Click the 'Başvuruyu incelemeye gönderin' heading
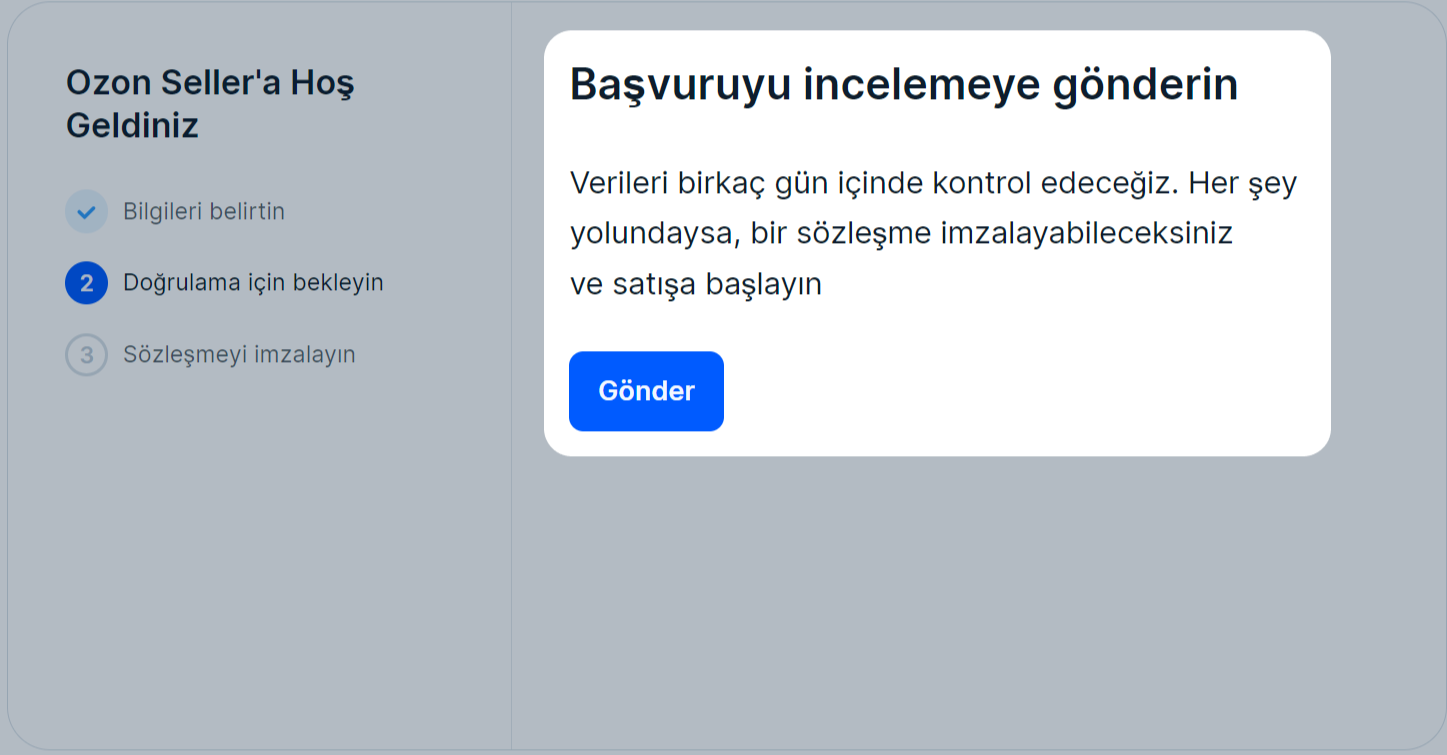This screenshot has height=755, width=1447. [904, 85]
